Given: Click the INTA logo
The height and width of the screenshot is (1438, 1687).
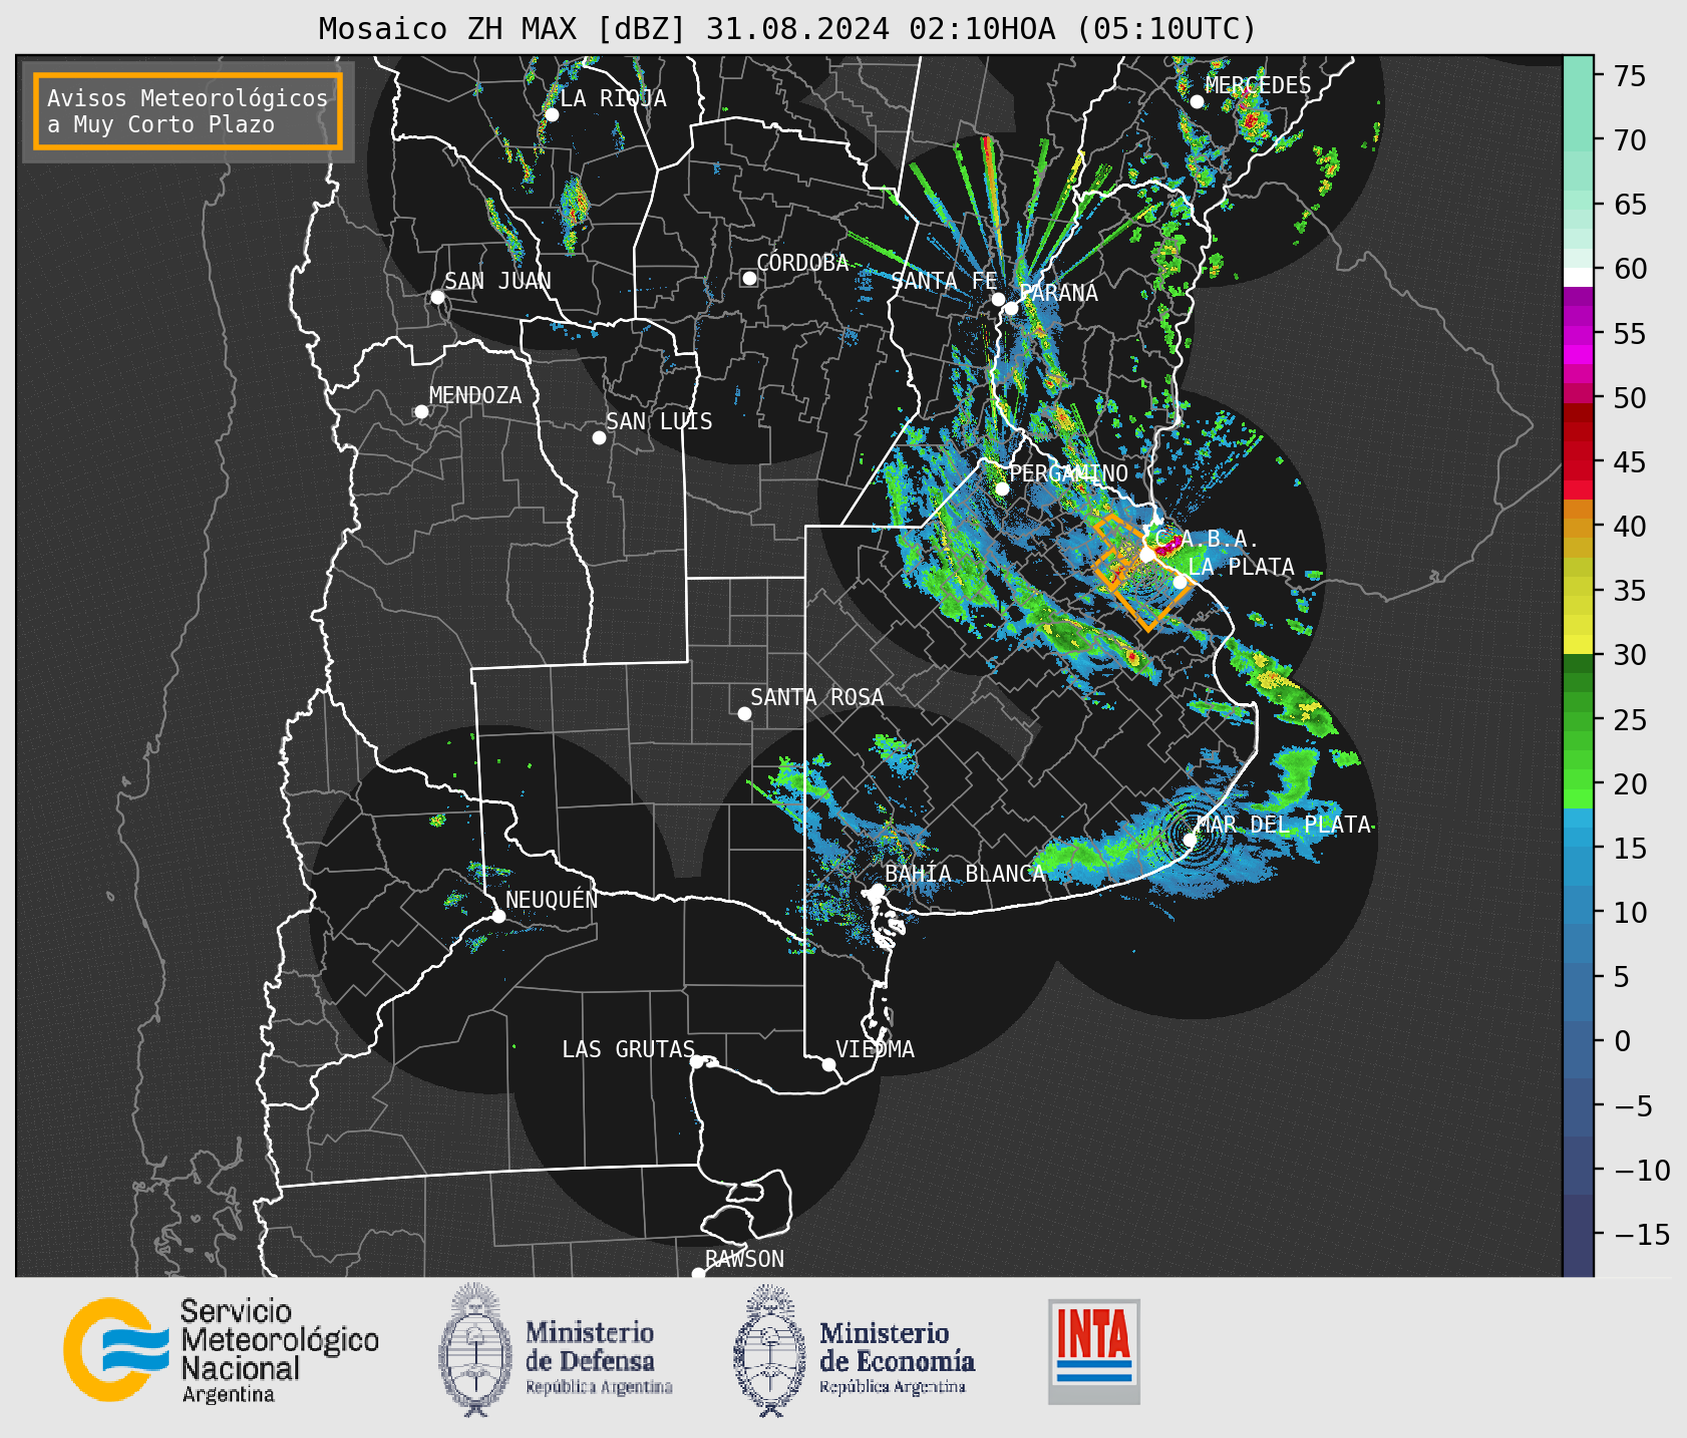Looking at the screenshot, I should (1094, 1352).
